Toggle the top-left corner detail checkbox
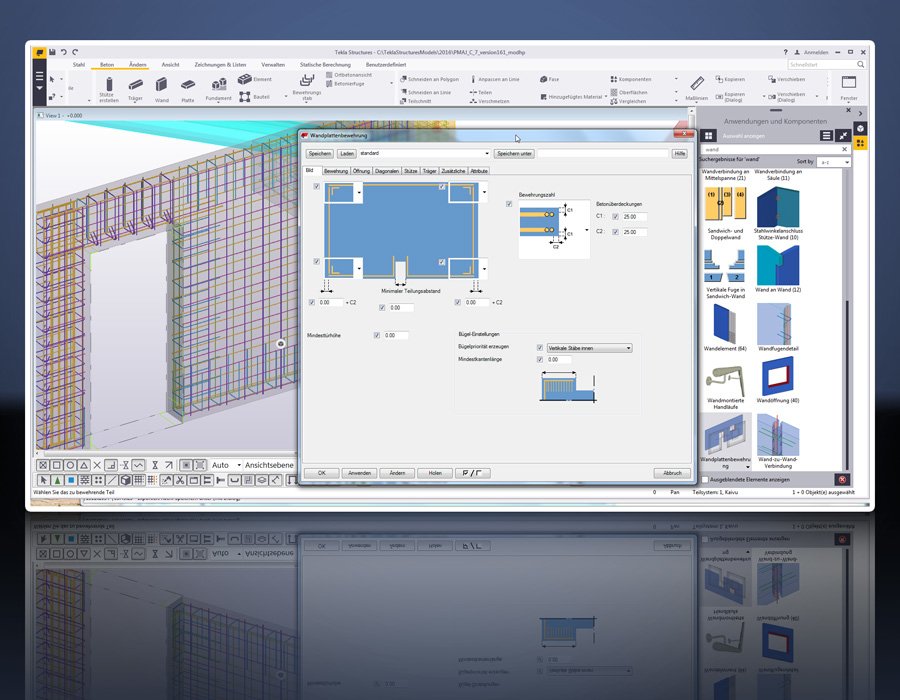The height and width of the screenshot is (700, 900). [x=317, y=186]
